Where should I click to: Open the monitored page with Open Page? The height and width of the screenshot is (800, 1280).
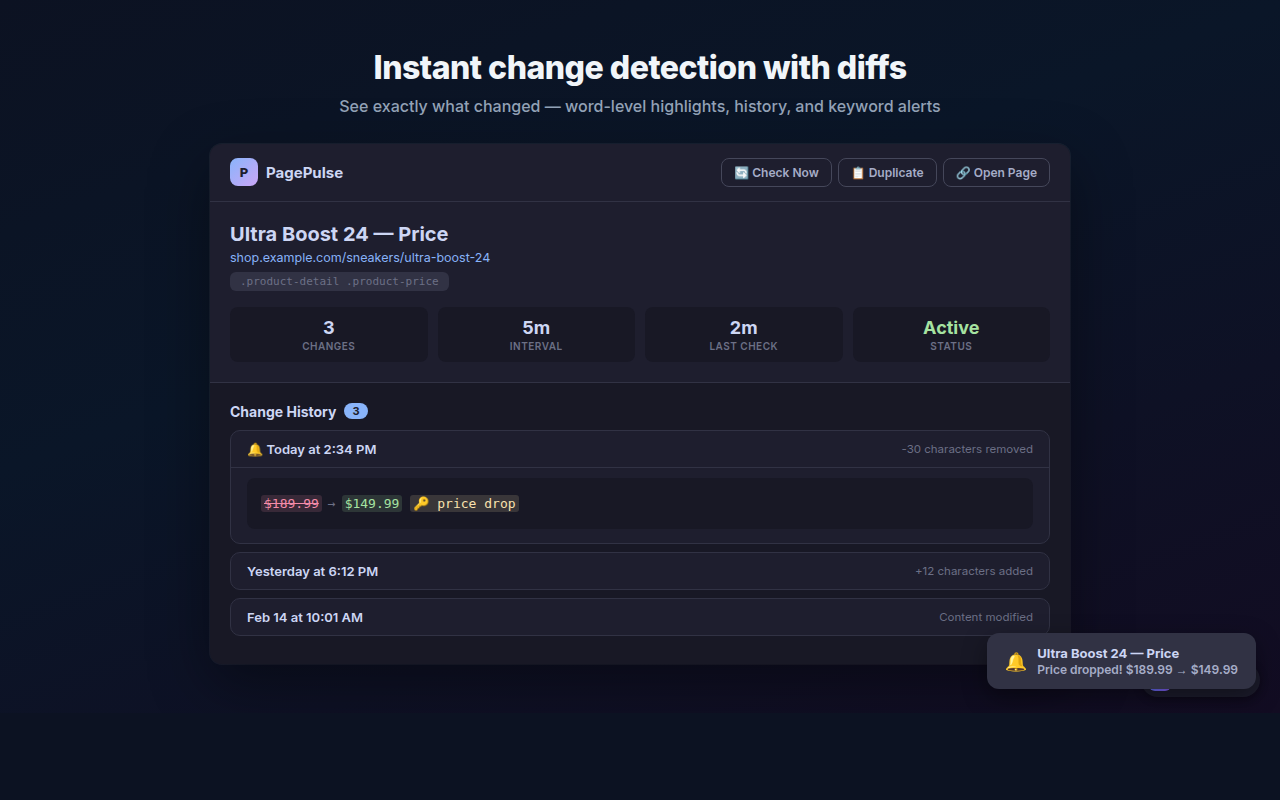[x=996, y=172]
